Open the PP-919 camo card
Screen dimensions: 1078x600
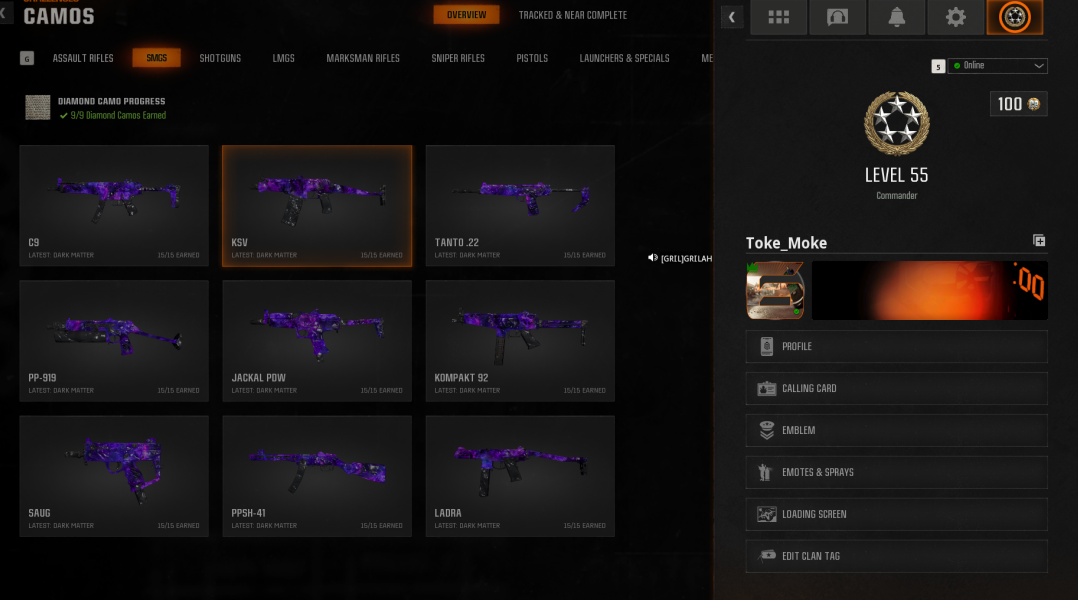(114, 341)
